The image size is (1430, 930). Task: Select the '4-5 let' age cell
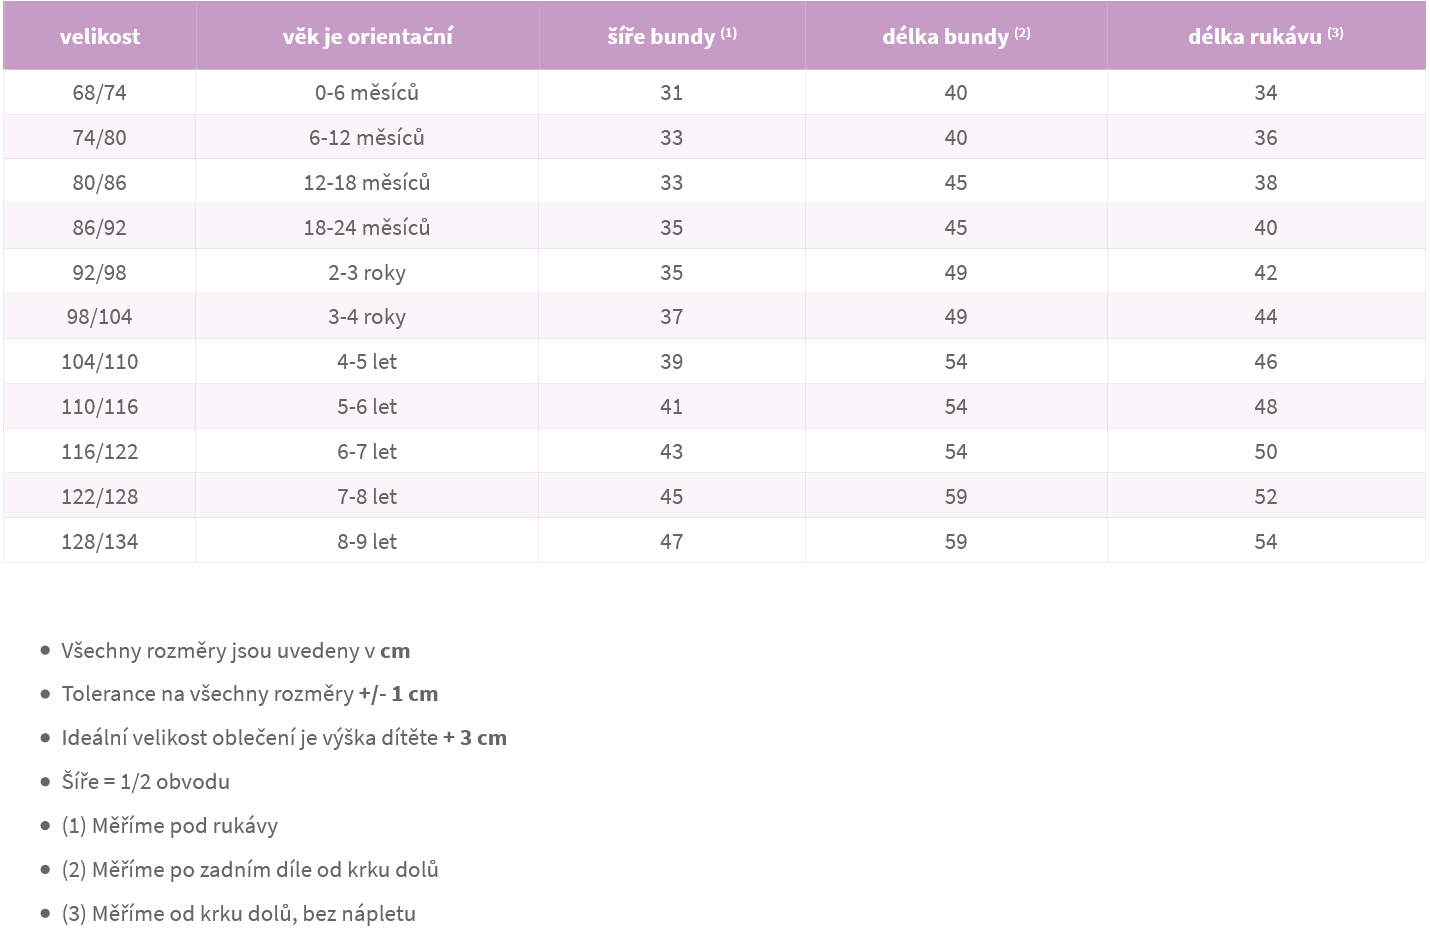pyautogui.click(x=367, y=361)
